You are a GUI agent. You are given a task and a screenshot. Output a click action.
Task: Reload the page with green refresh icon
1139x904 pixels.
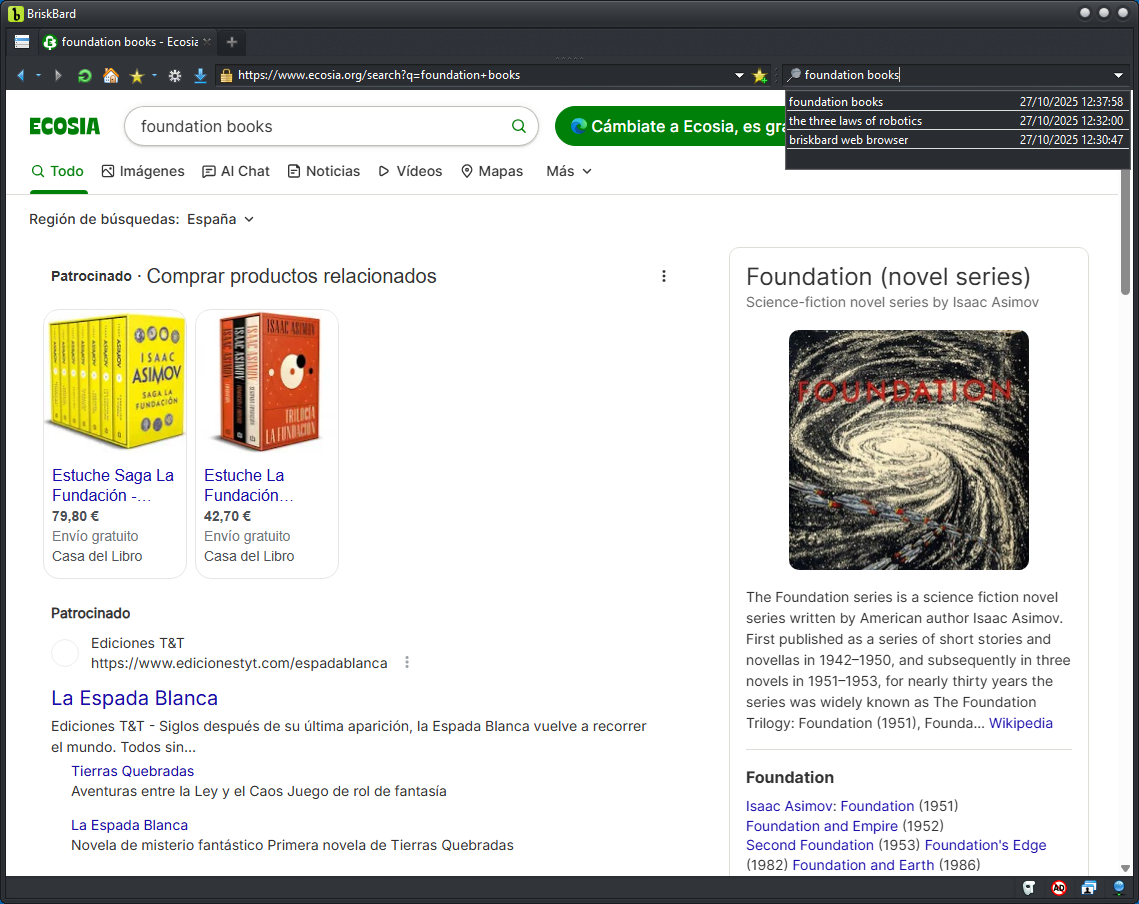point(85,75)
